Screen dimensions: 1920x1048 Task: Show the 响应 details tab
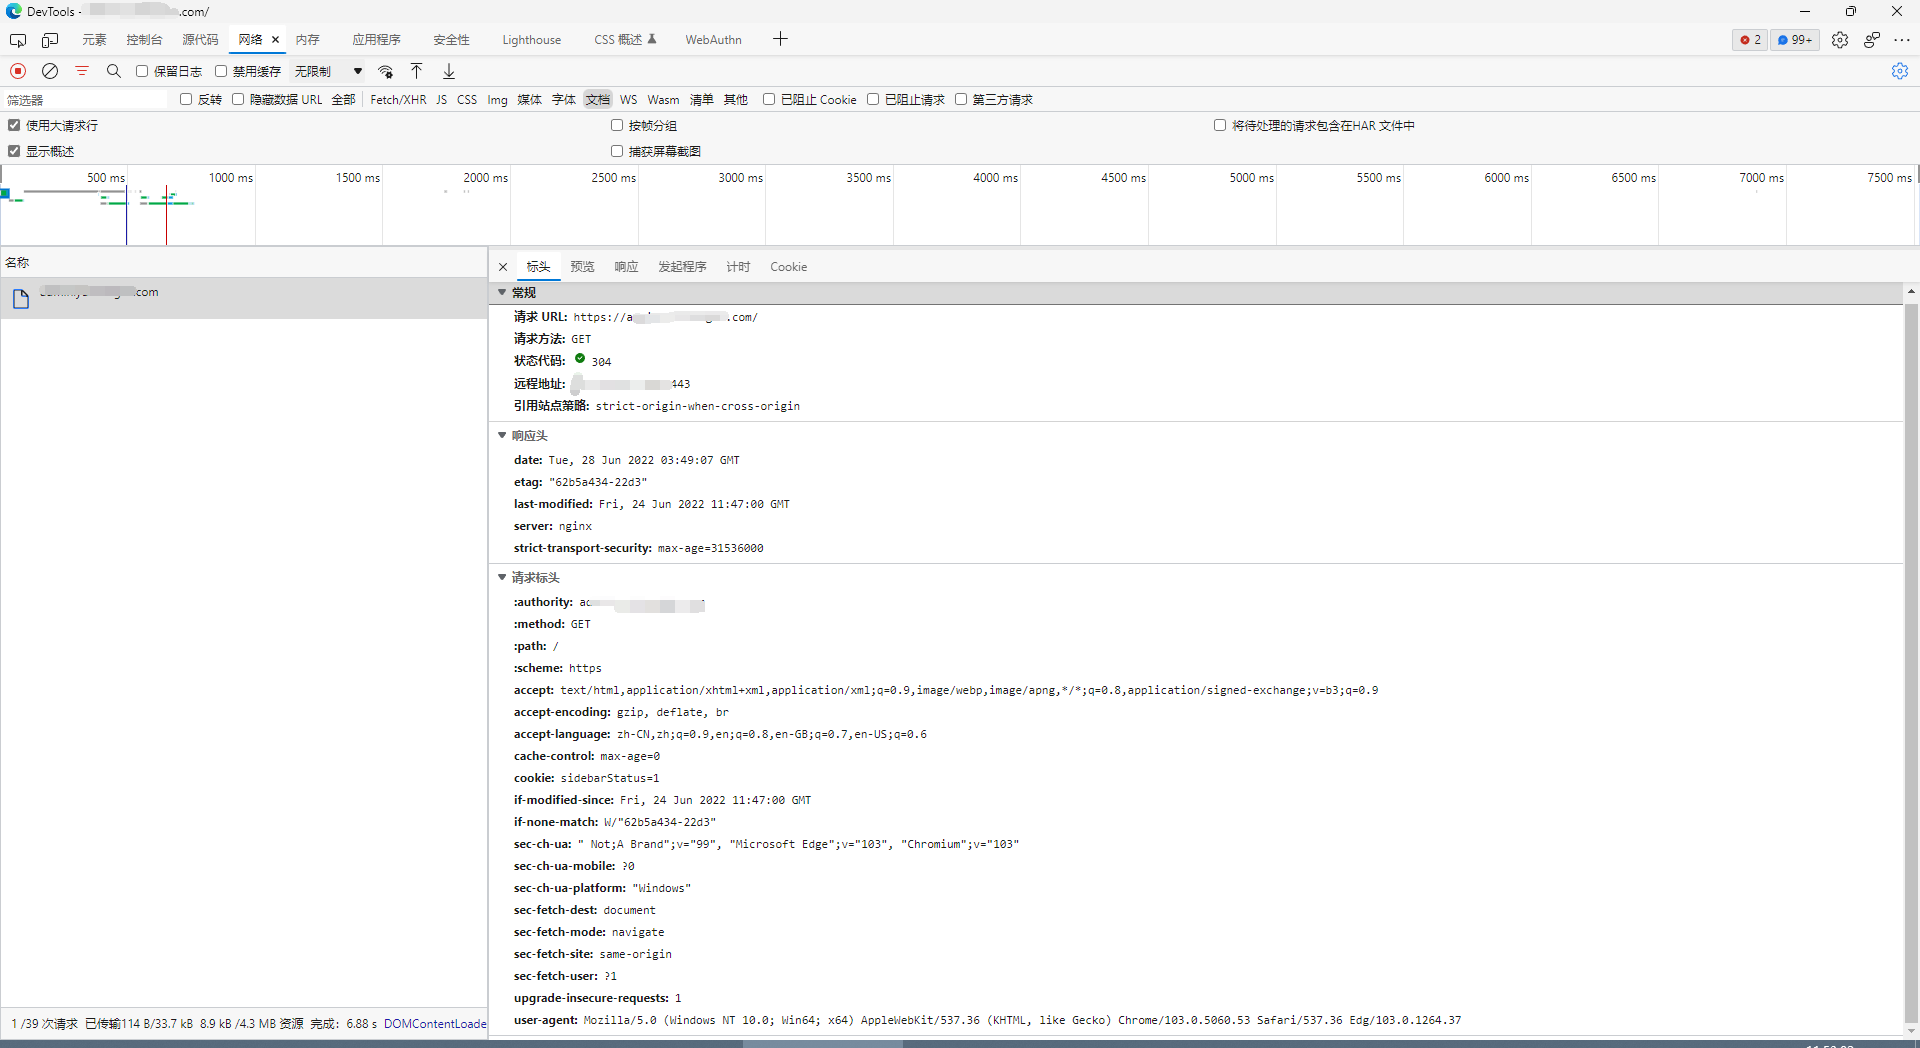[626, 267]
